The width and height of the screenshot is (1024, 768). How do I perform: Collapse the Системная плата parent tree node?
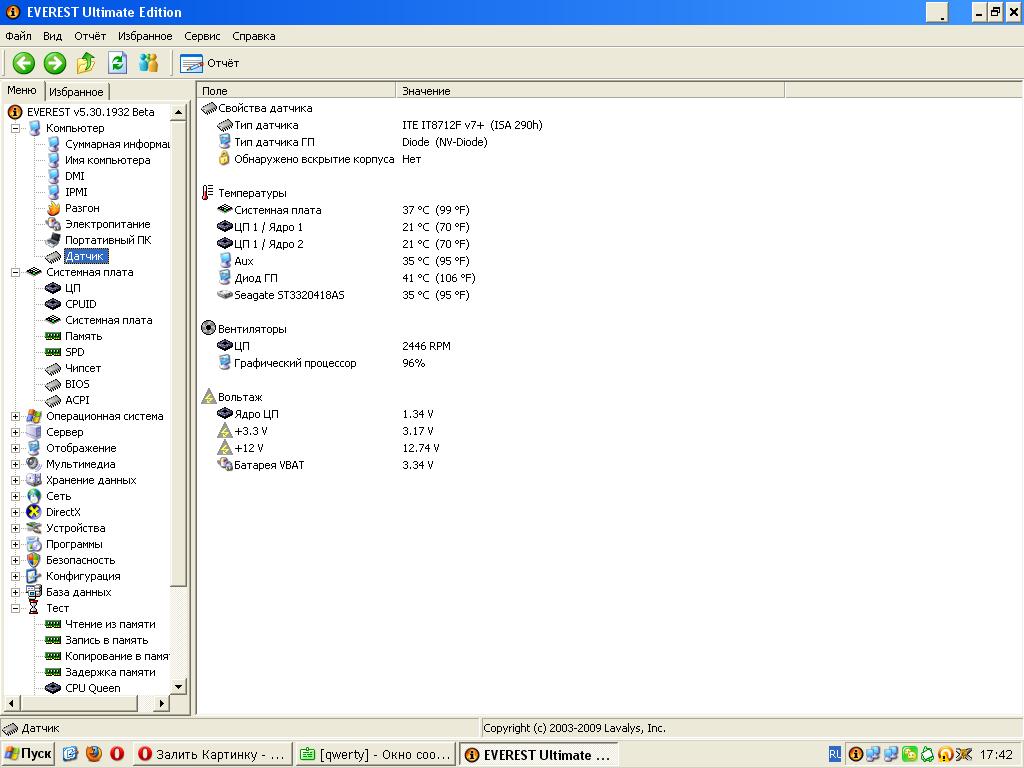[x=16, y=272]
